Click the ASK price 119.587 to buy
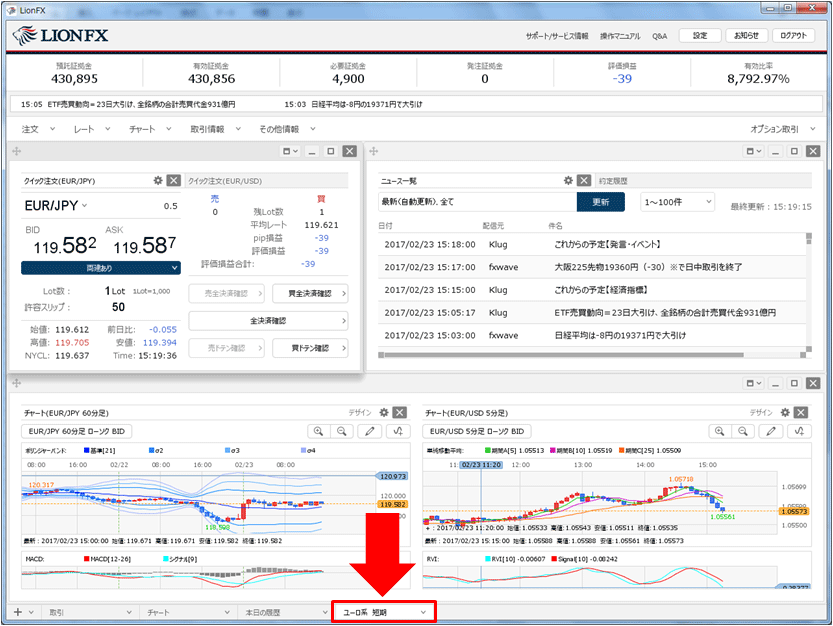Screen dimensions: 833x626 [144, 246]
